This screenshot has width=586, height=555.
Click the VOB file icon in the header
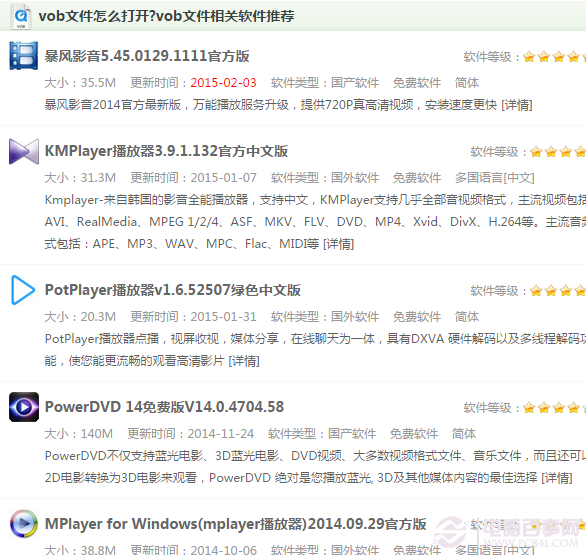point(21,17)
